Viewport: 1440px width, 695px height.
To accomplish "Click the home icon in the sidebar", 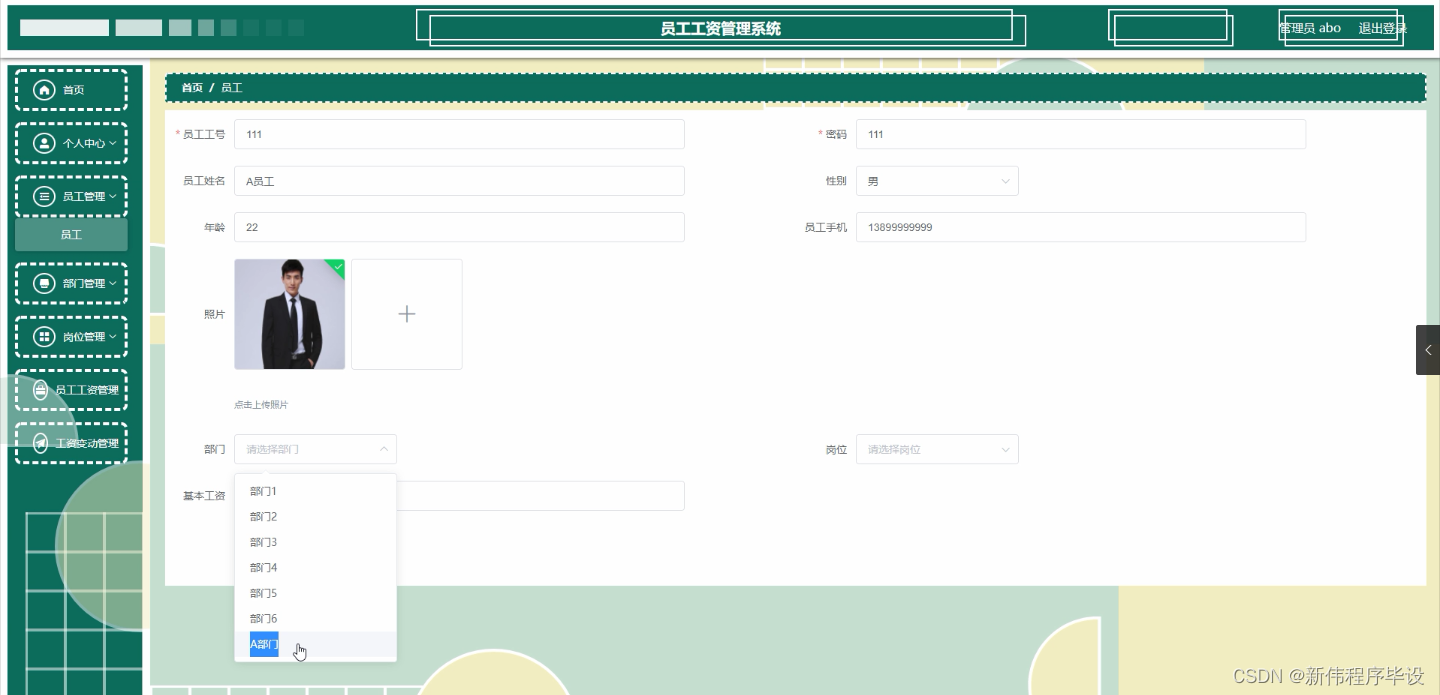I will coord(44,90).
